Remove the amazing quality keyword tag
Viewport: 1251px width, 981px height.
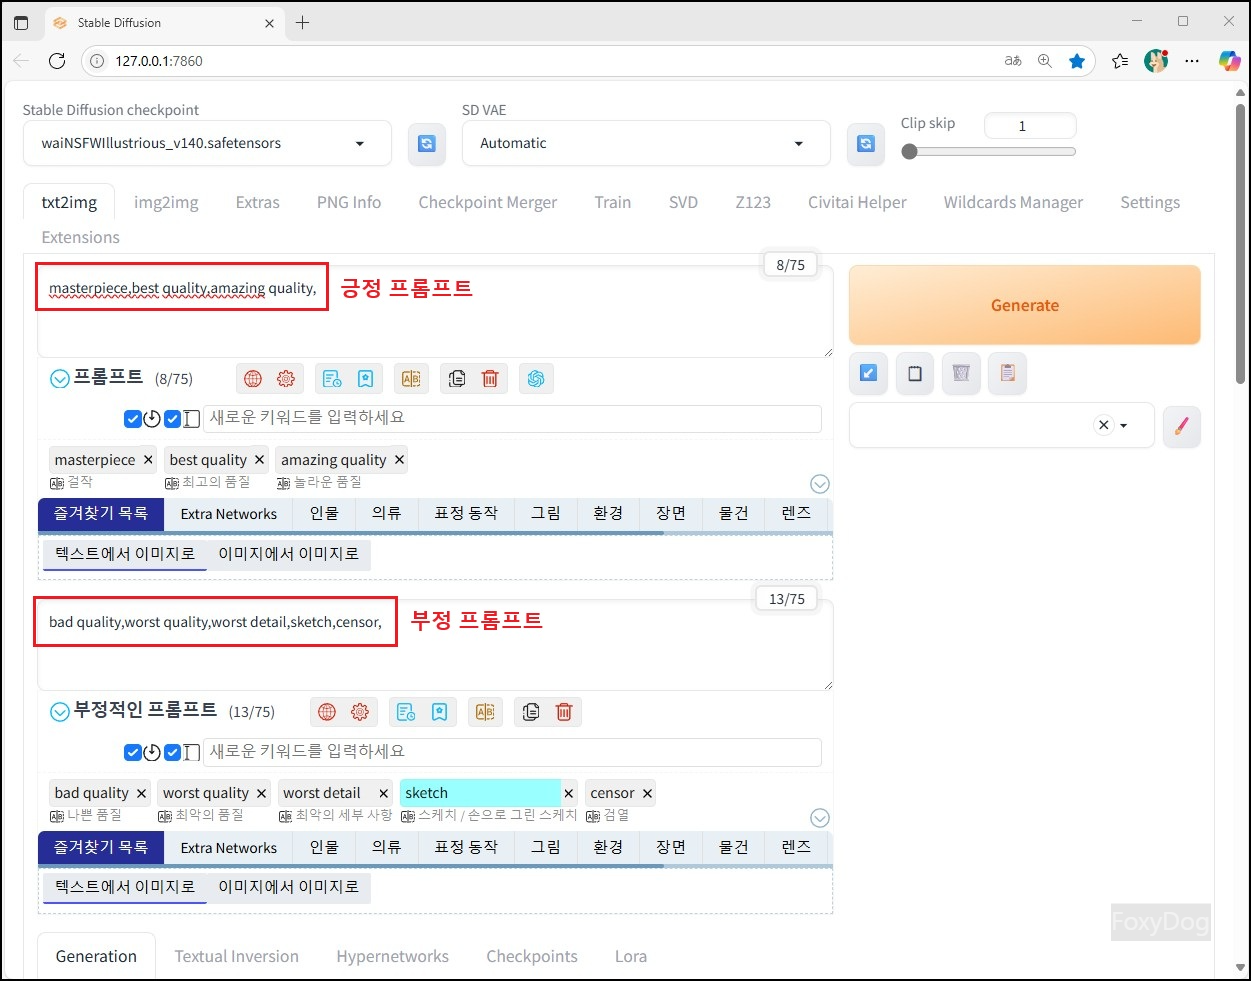(399, 460)
